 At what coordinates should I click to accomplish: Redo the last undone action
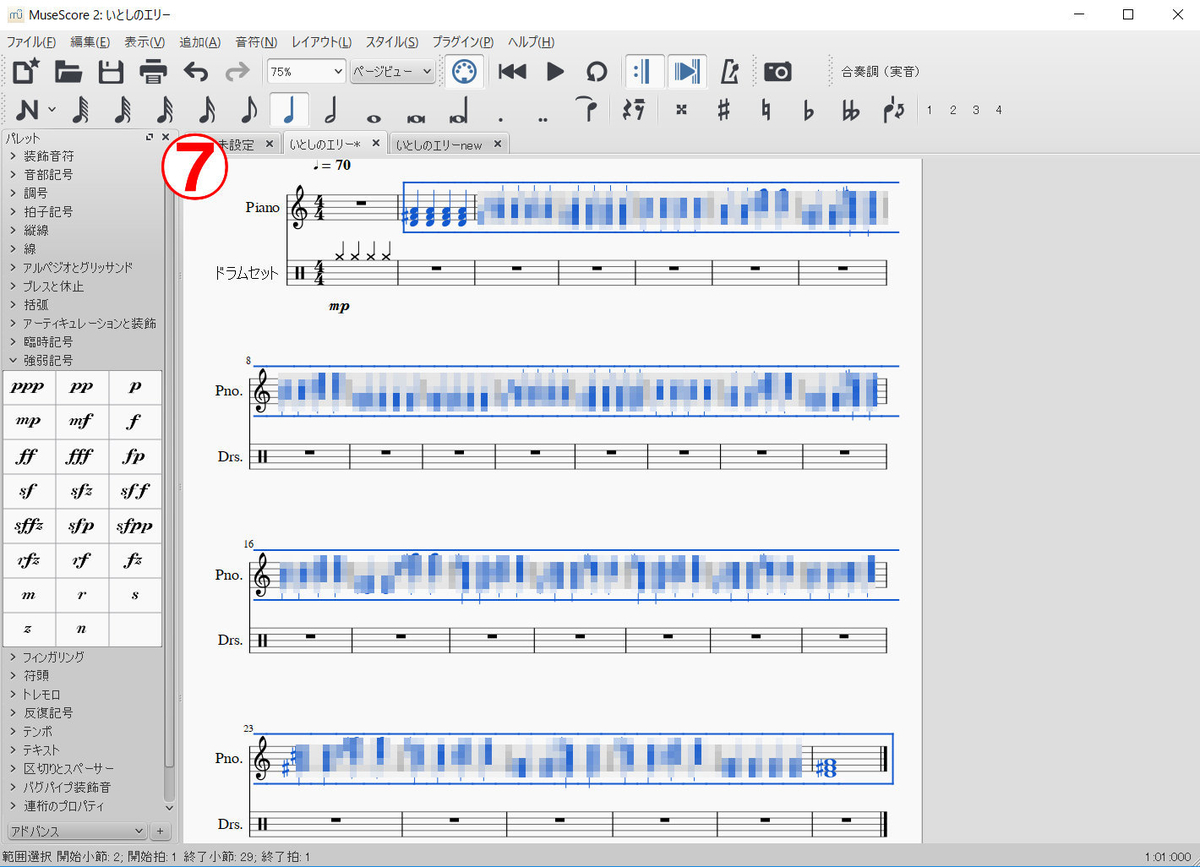click(x=237, y=71)
